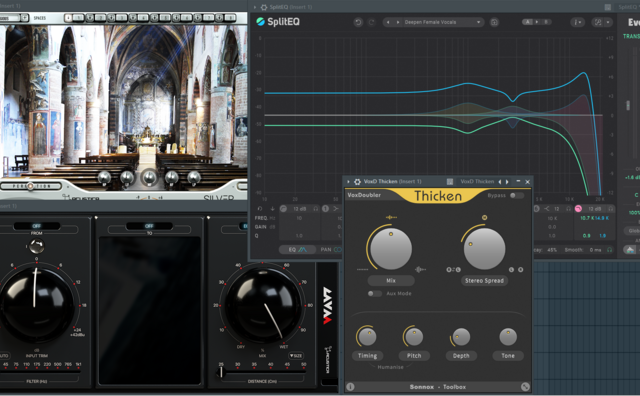Viewport: 640px width, 396px height.
Task: Select the PAN view tab
Action: 331,249
